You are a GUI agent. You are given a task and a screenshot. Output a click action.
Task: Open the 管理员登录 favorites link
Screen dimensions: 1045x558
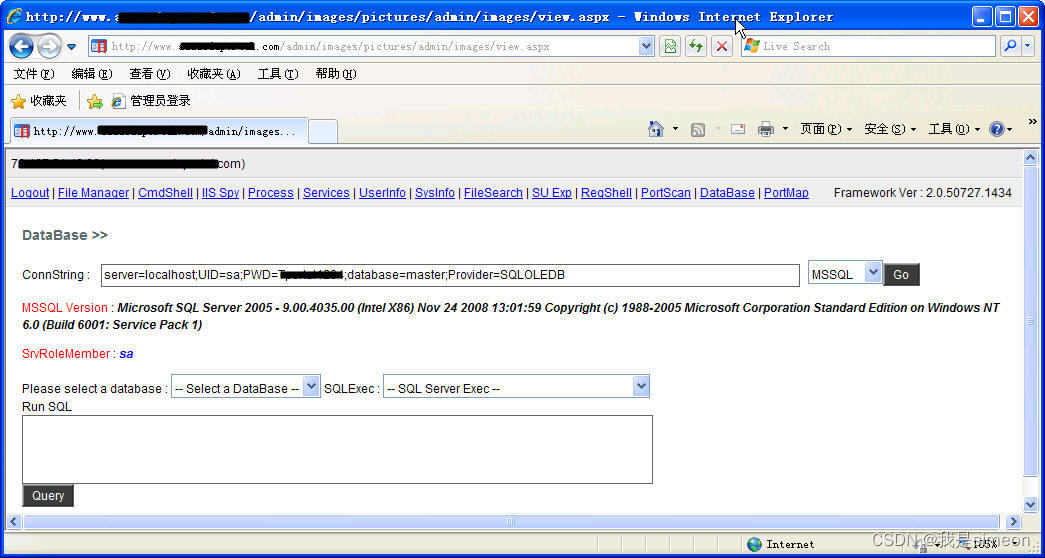(x=151, y=101)
